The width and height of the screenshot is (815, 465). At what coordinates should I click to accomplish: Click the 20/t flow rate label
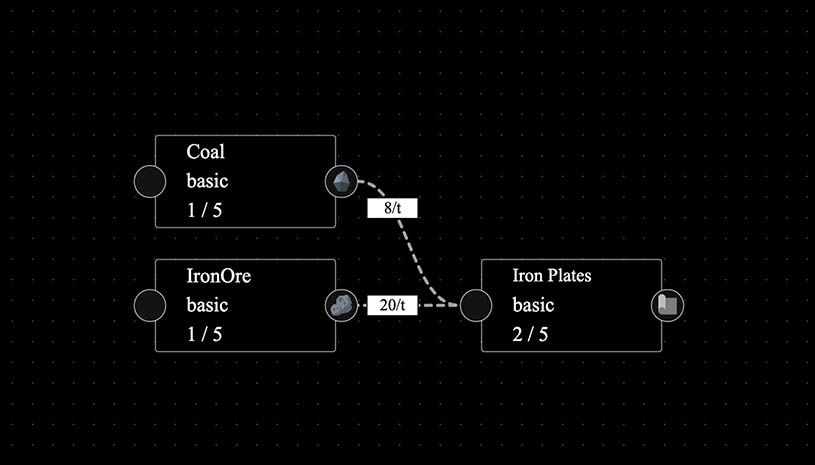pyautogui.click(x=392, y=305)
